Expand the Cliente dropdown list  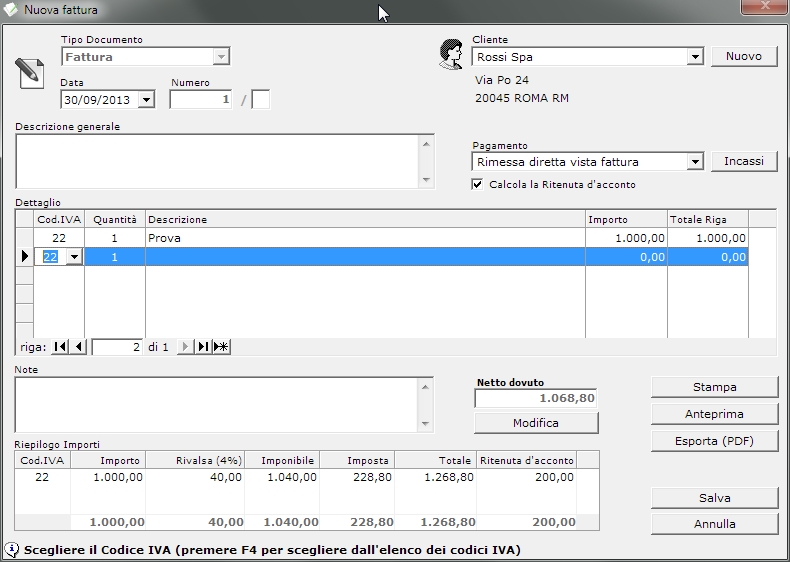tap(695, 57)
